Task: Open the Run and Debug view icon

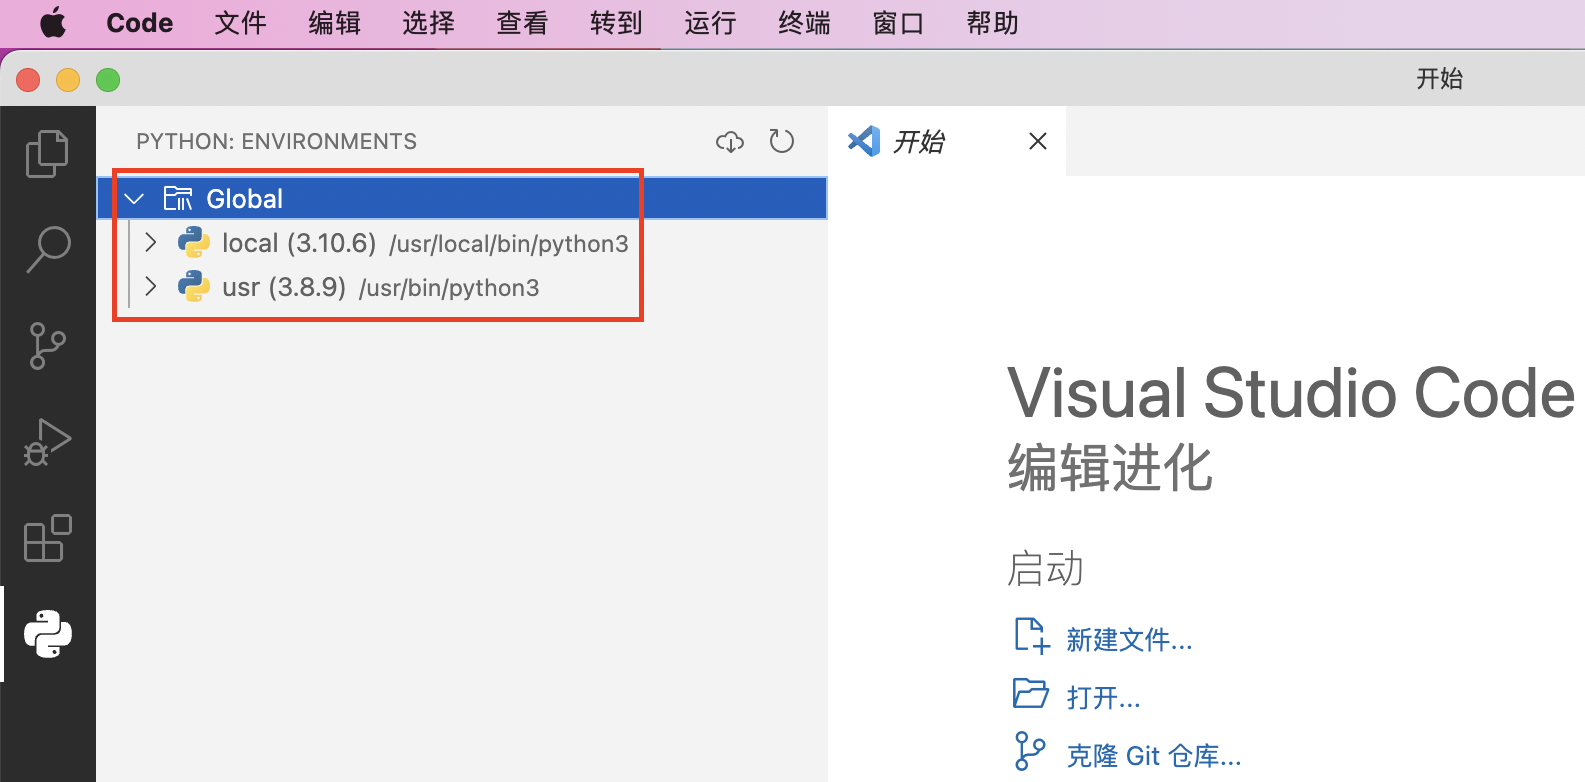Action: (x=47, y=442)
